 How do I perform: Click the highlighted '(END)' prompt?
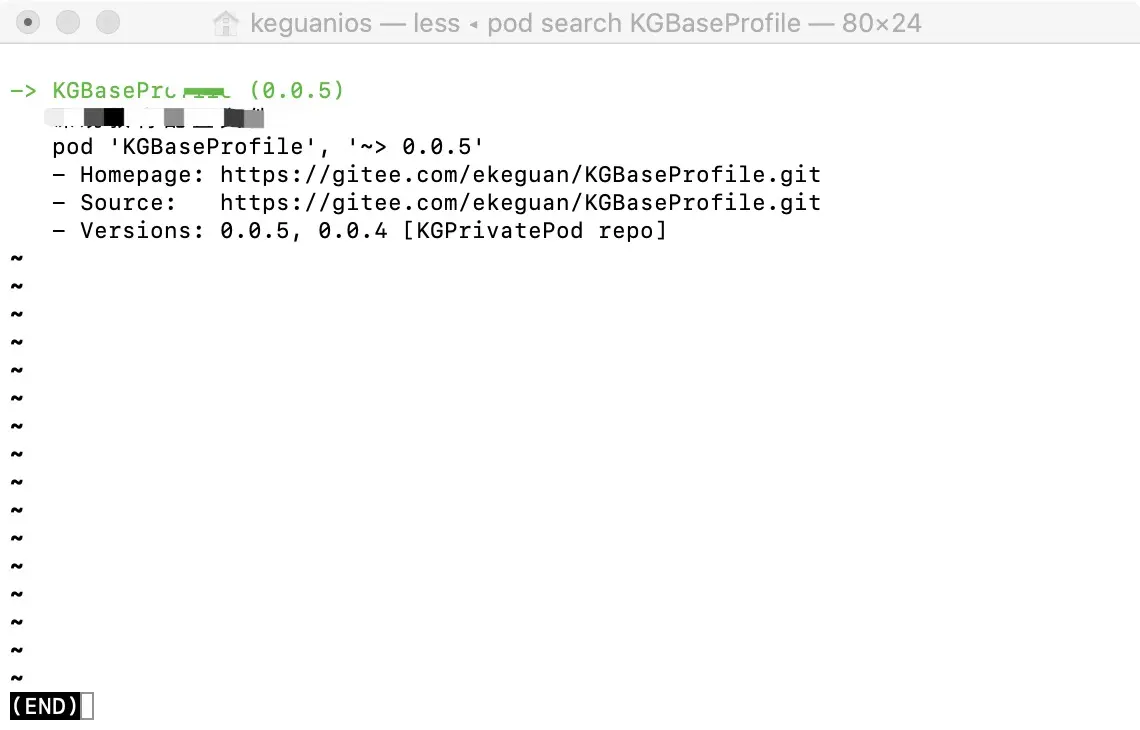tap(44, 707)
